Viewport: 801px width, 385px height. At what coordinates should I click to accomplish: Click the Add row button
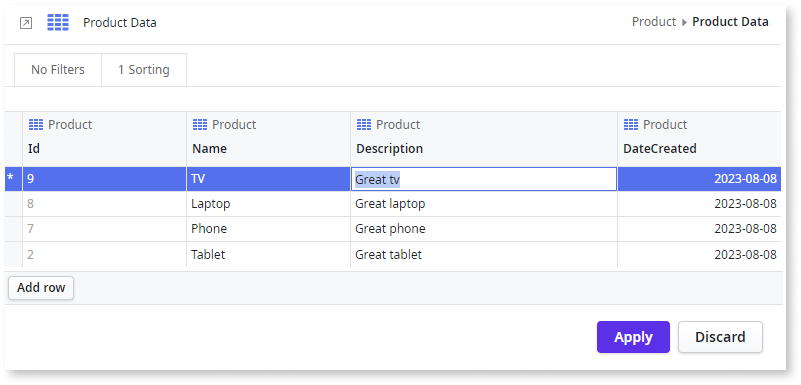click(x=41, y=288)
